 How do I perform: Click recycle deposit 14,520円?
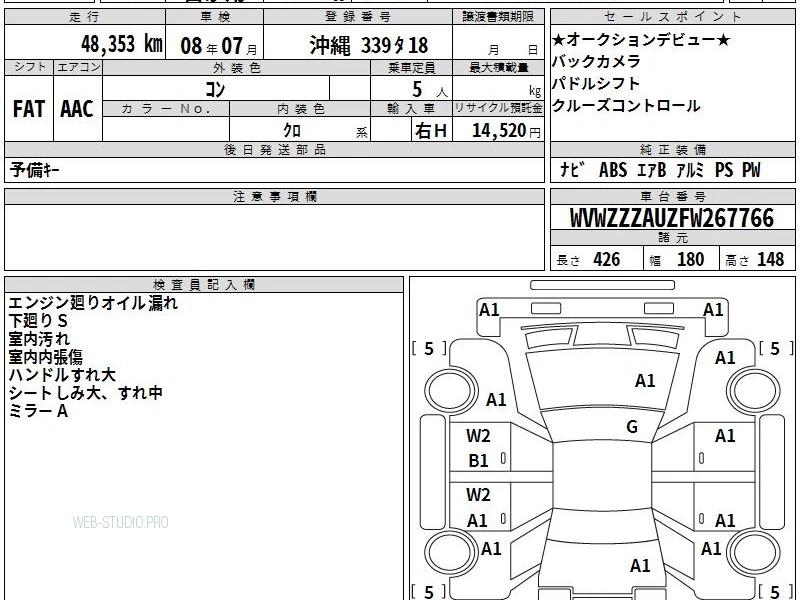[x=506, y=131]
